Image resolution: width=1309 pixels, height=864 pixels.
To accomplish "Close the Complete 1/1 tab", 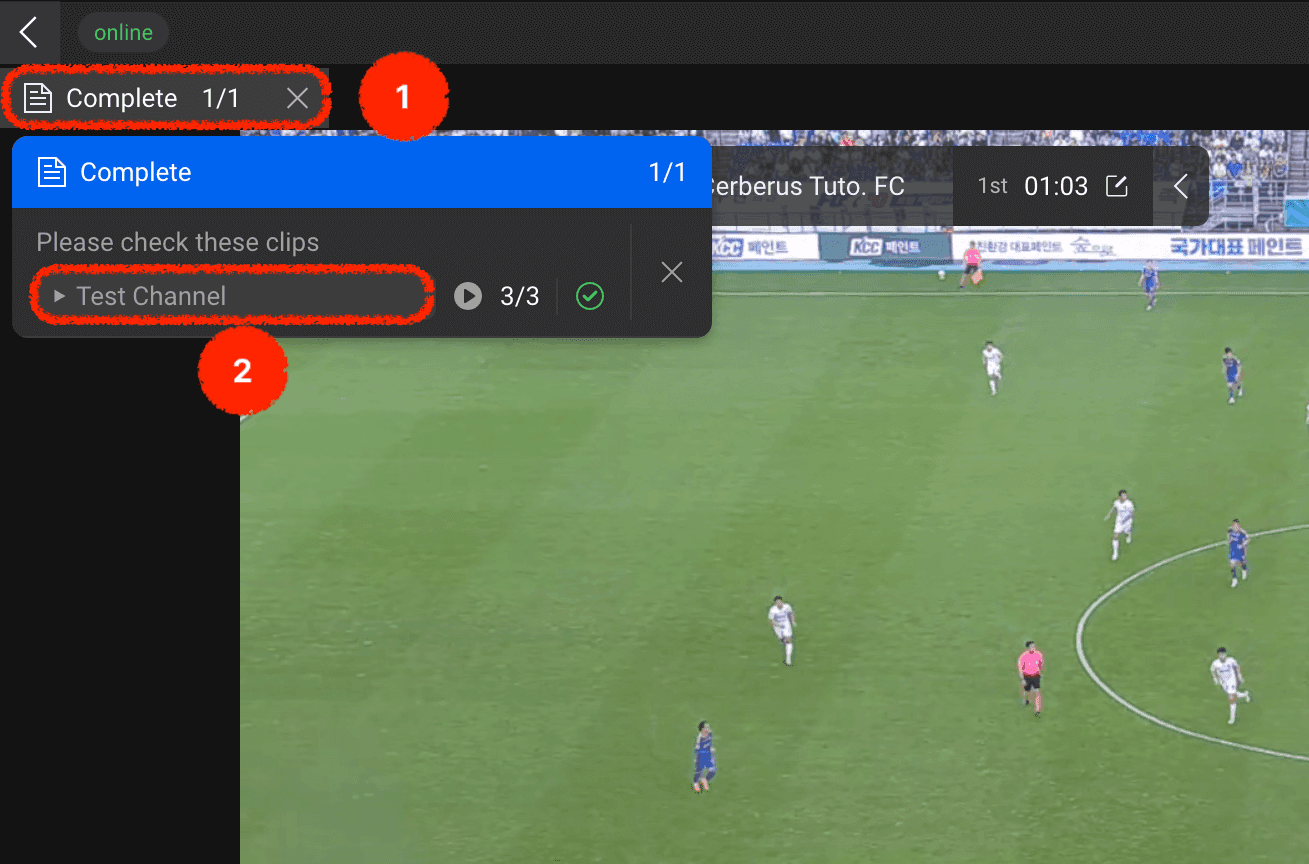I will [x=297, y=98].
